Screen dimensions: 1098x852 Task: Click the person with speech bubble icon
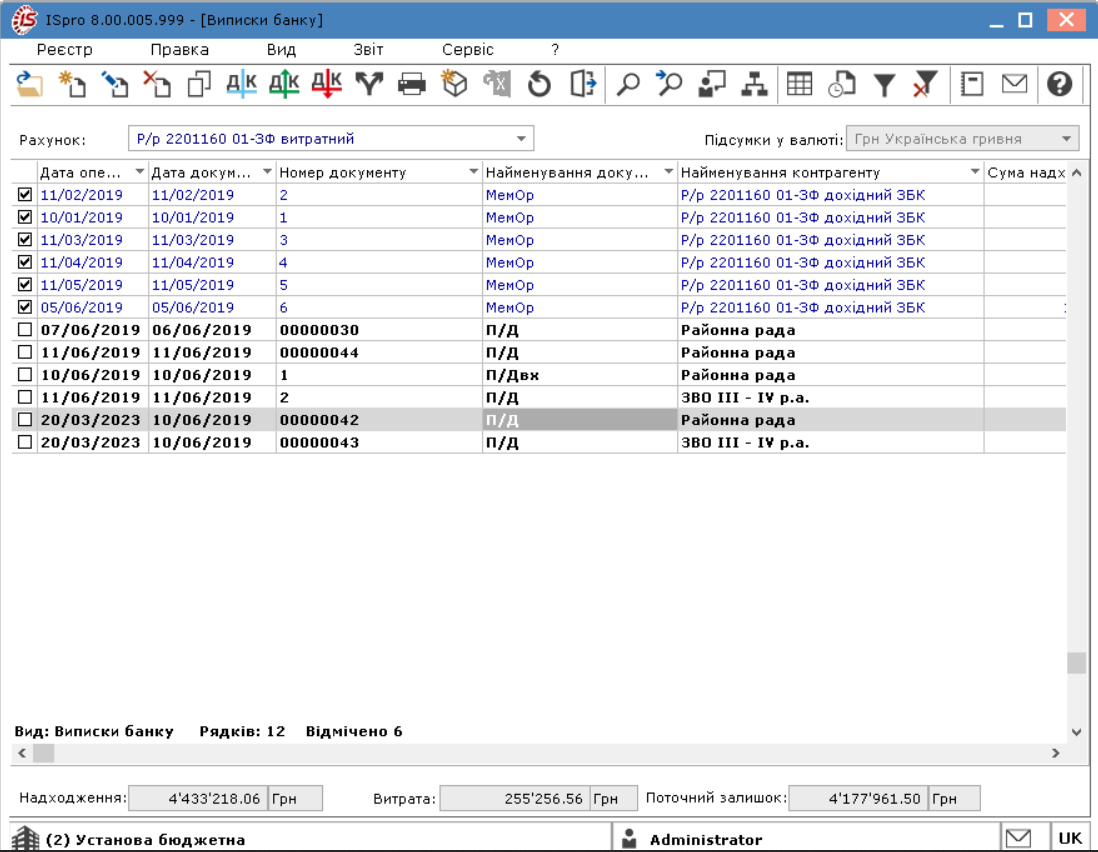pos(712,84)
